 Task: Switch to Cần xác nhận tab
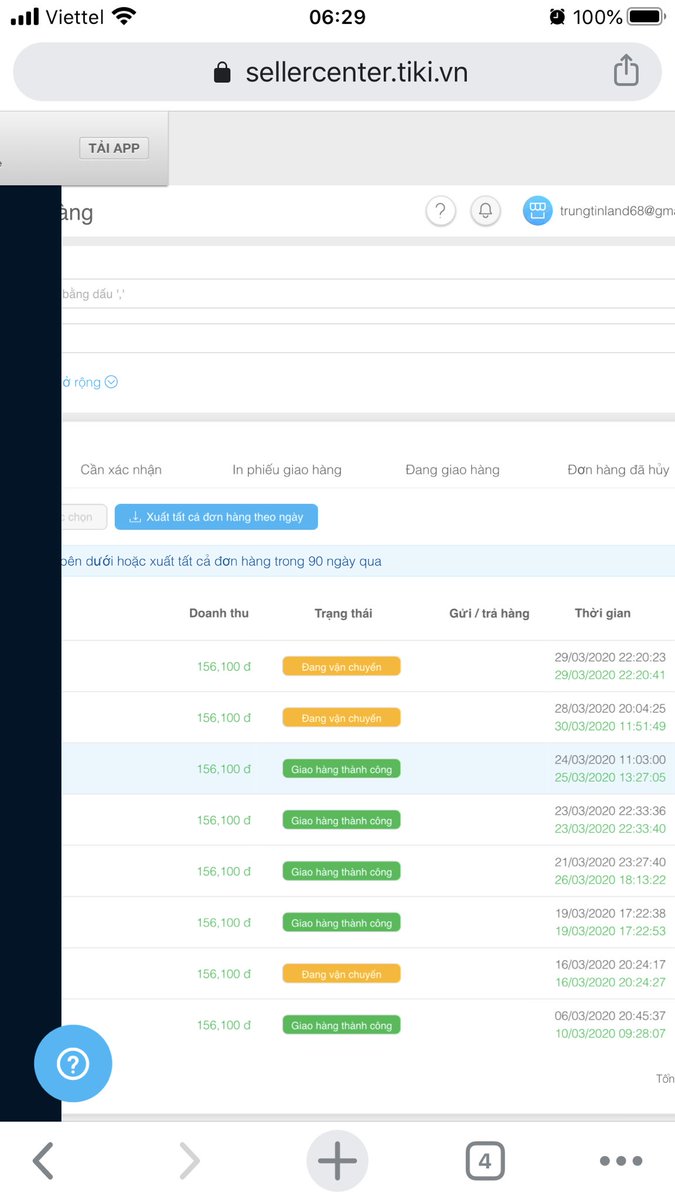click(x=121, y=470)
